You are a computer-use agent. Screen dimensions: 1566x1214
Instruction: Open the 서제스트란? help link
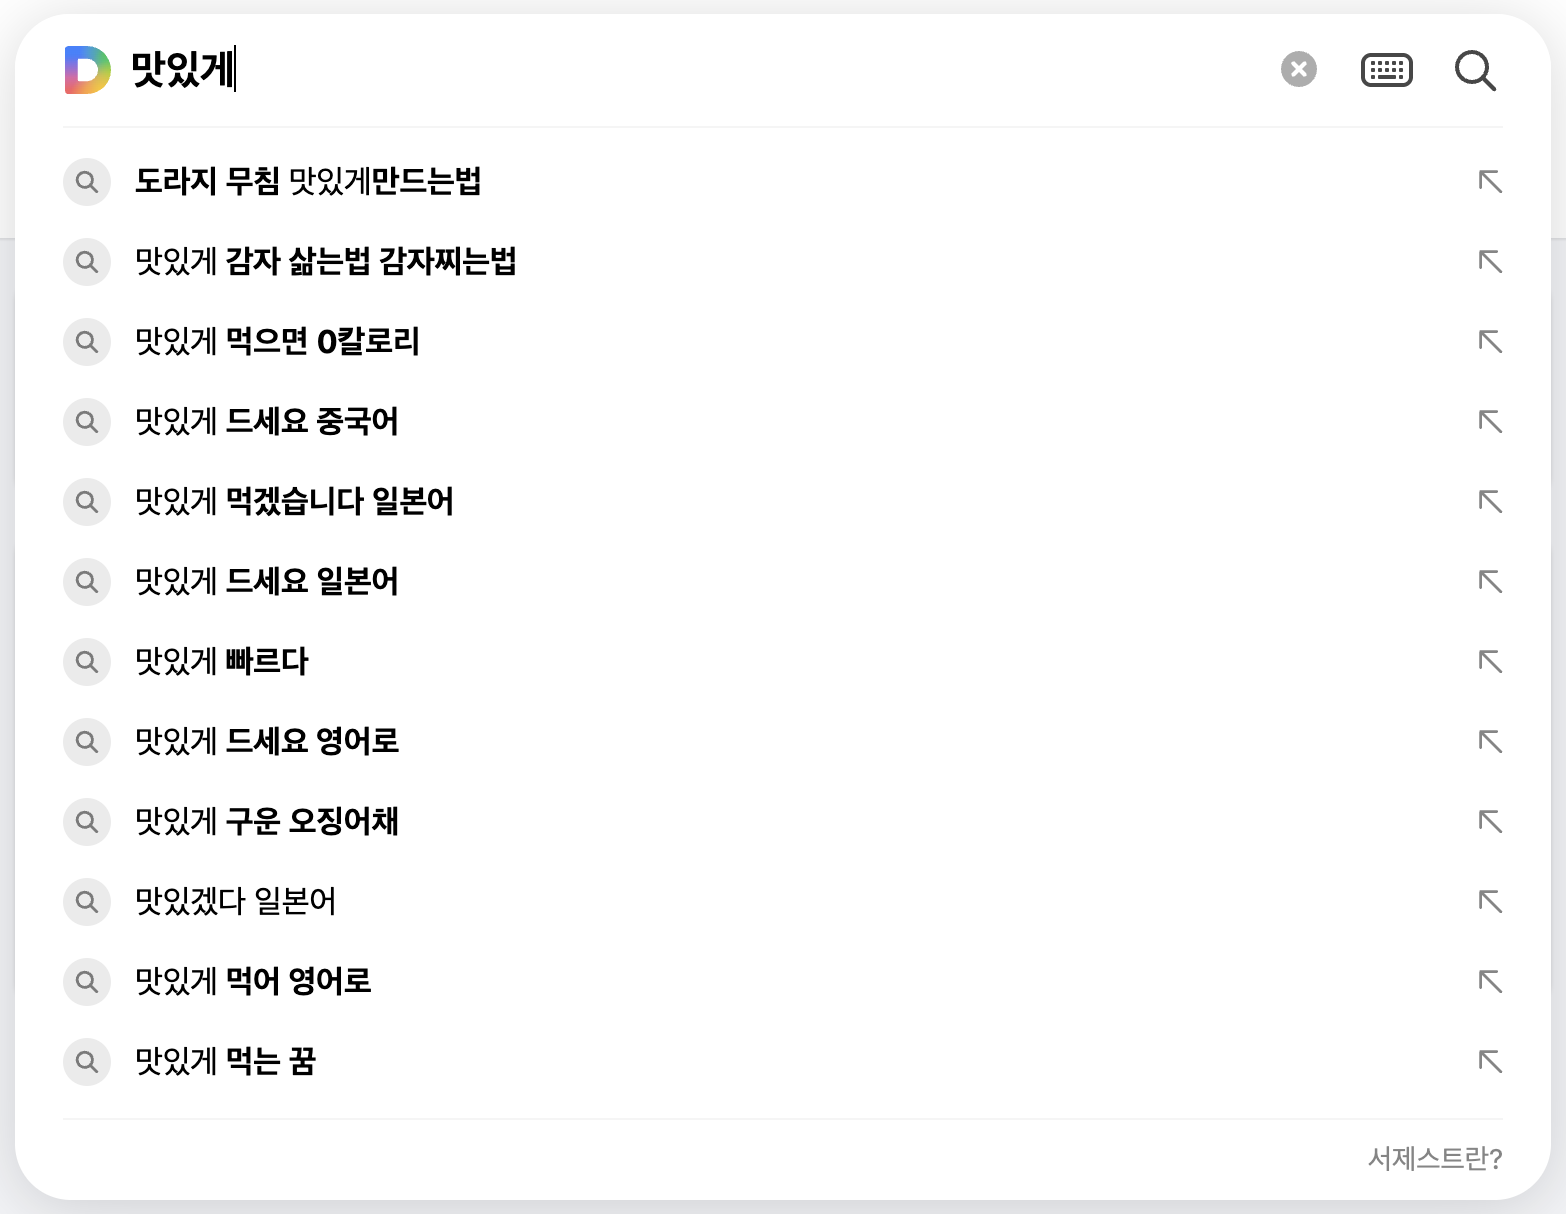pos(1434,1158)
